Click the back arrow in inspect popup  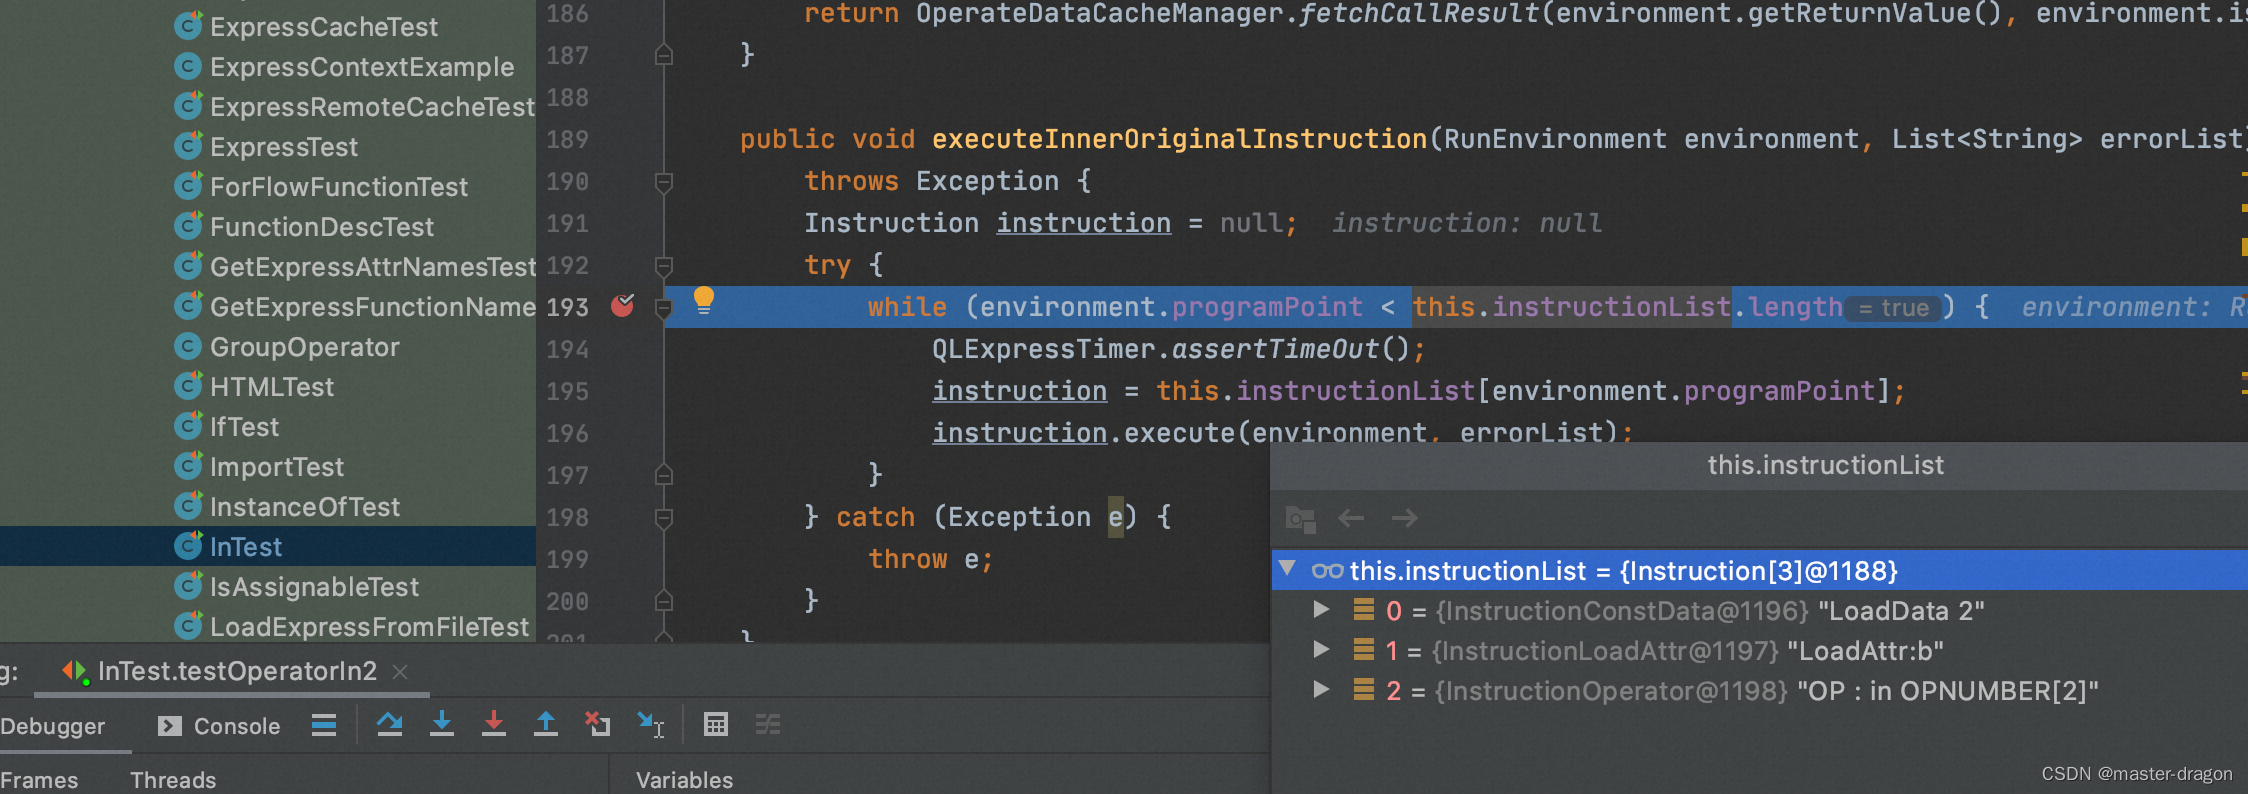1351,518
